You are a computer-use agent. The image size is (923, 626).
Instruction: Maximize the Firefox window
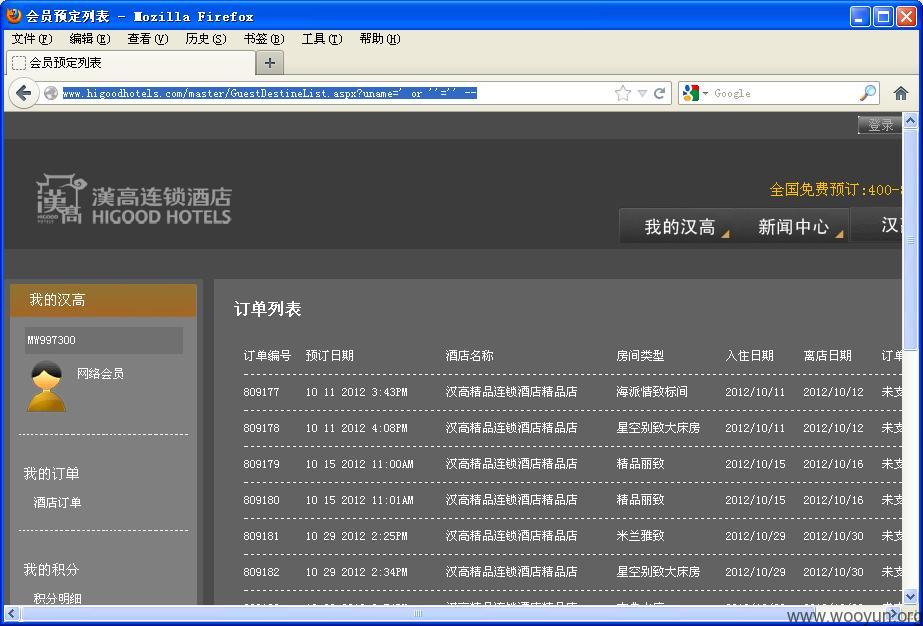883,16
